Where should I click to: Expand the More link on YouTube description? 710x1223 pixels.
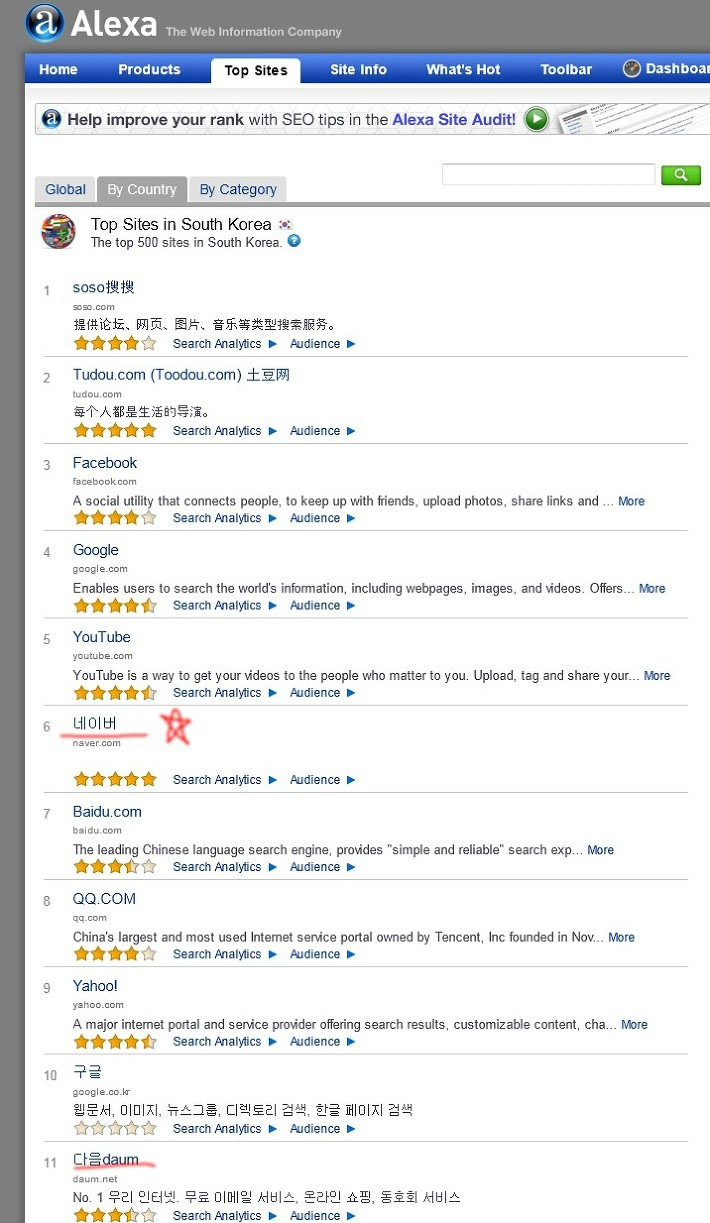point(657,676)
